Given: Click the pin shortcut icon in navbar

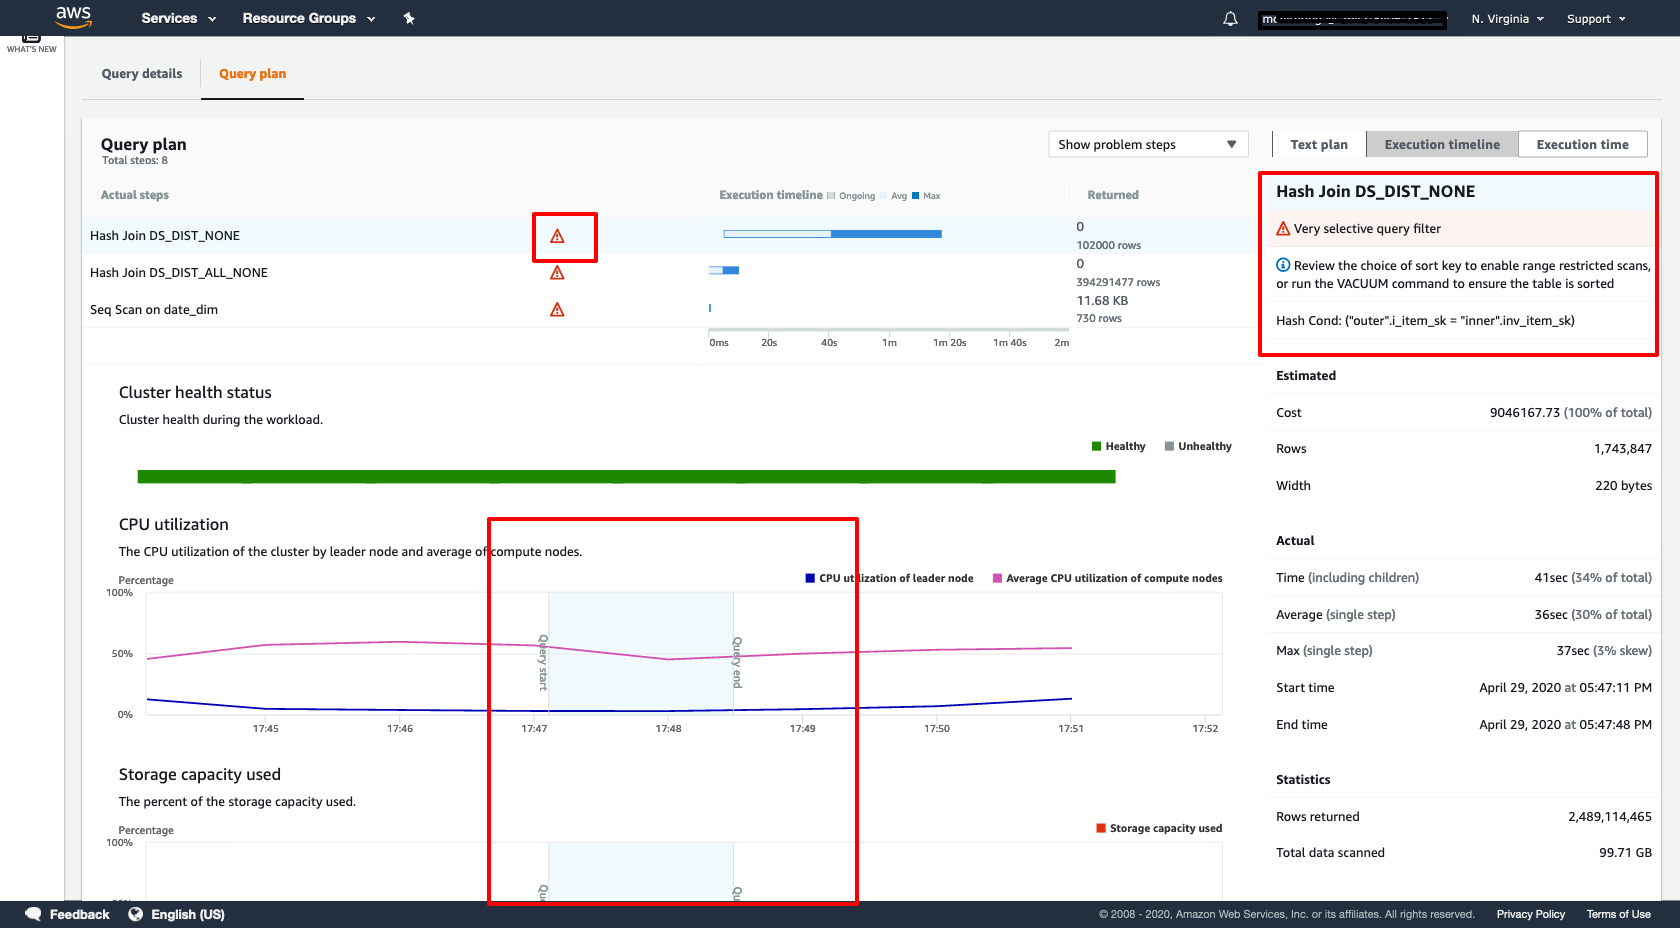Looking at the screenshot, I should [x=409, y=18].
